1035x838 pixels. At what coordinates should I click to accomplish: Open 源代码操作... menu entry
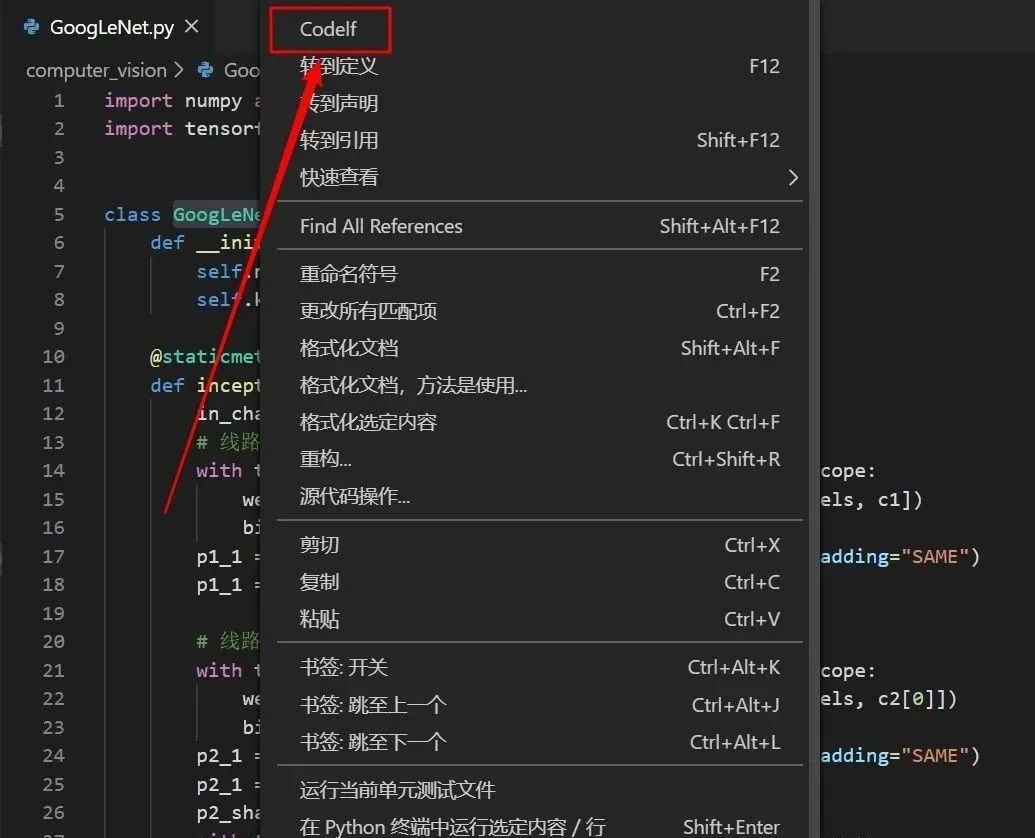click(x=539, y=496)
